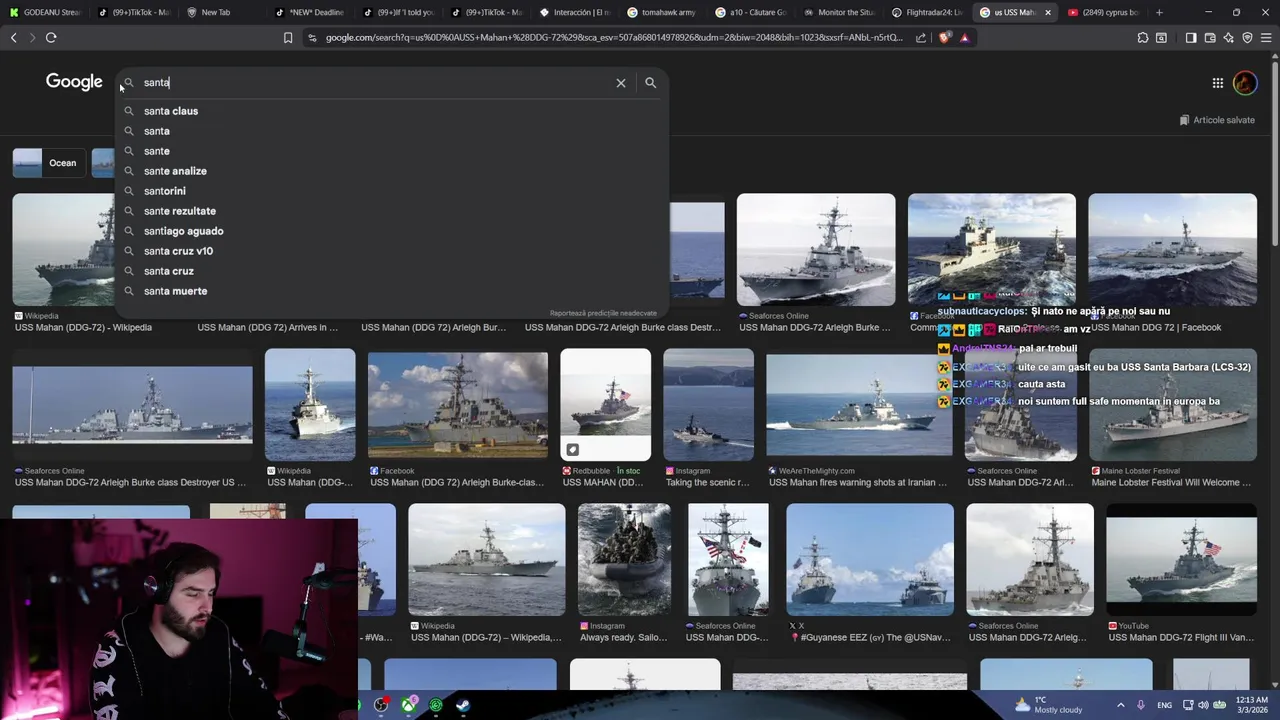The height and width of the screenshot is (720, 1280).
Task: Close the 'us USS Mahan' tab
Action: click(1048, 12)
